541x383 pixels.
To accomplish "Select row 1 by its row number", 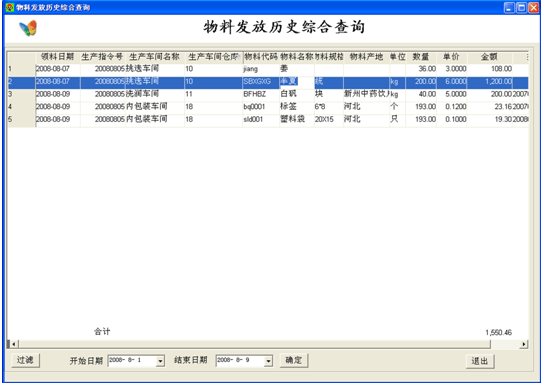I will pyautogui.click(x=22, y=69).
